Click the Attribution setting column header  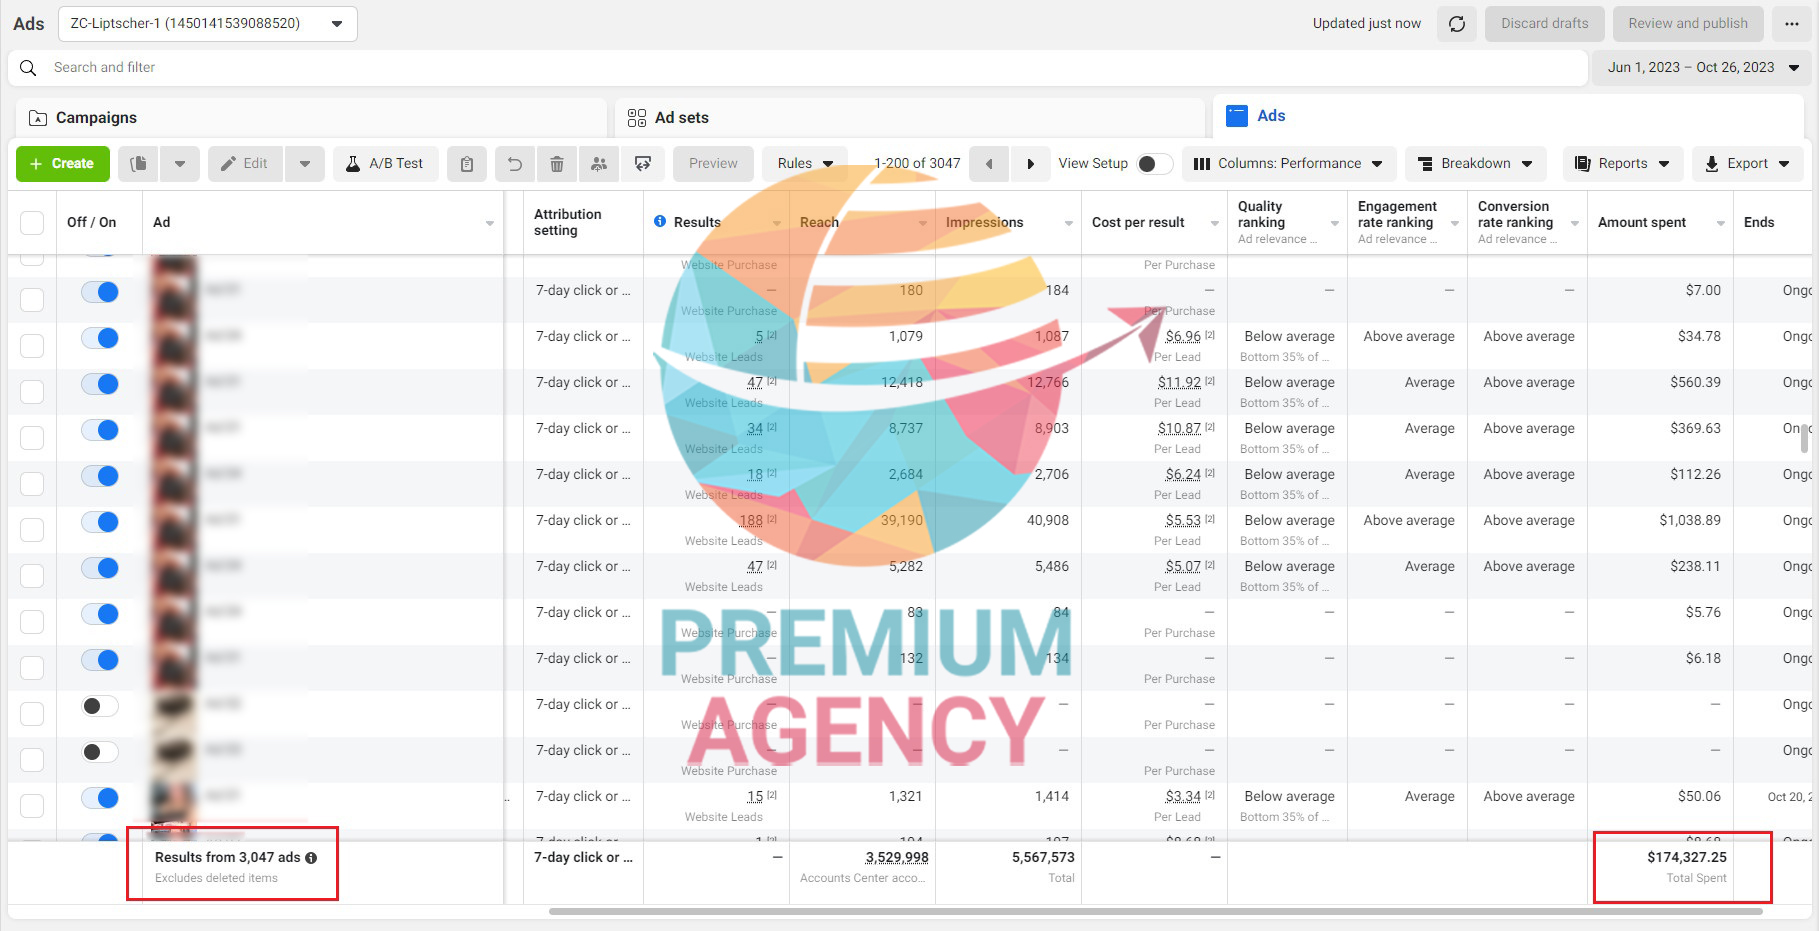583,223
